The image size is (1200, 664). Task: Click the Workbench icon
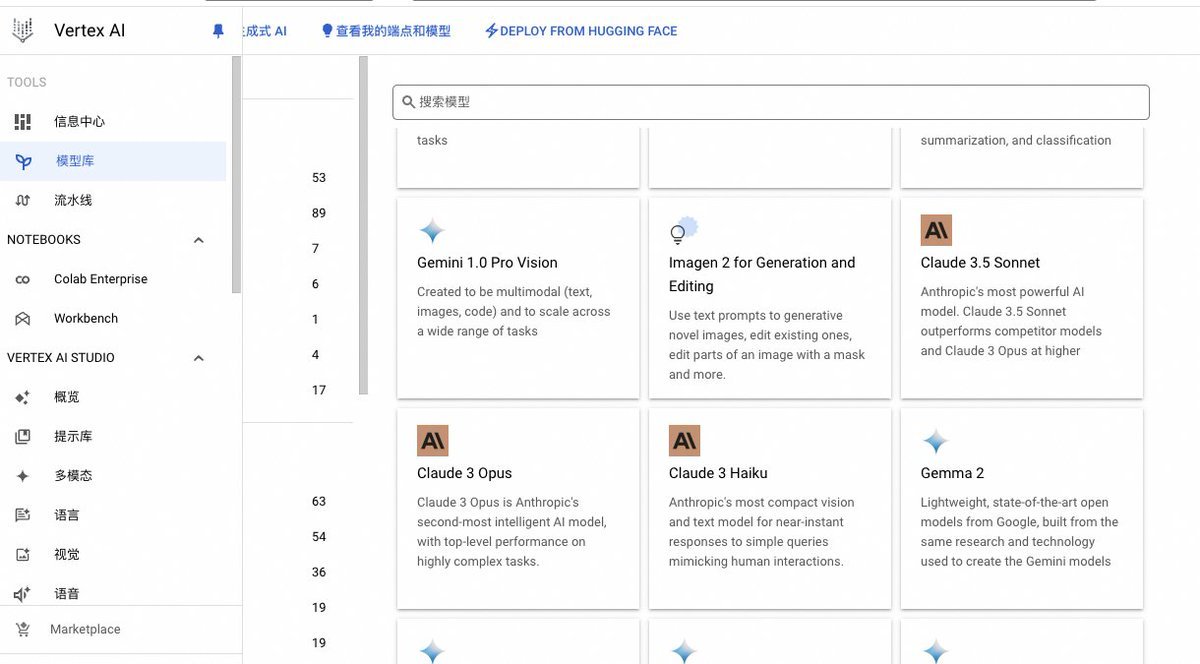pyautogui.click(x=23, y=319)
